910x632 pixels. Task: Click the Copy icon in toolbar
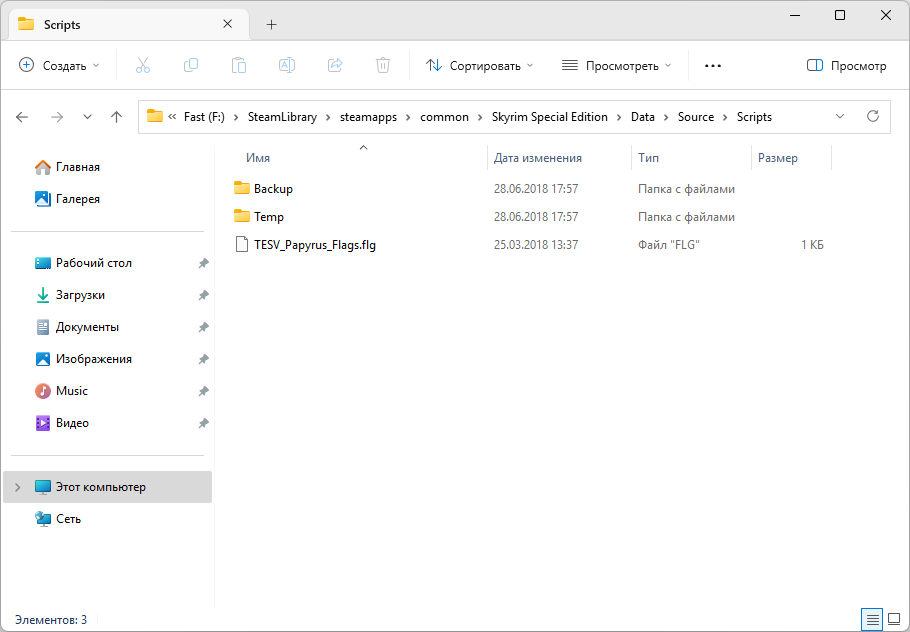click(191, 65)
